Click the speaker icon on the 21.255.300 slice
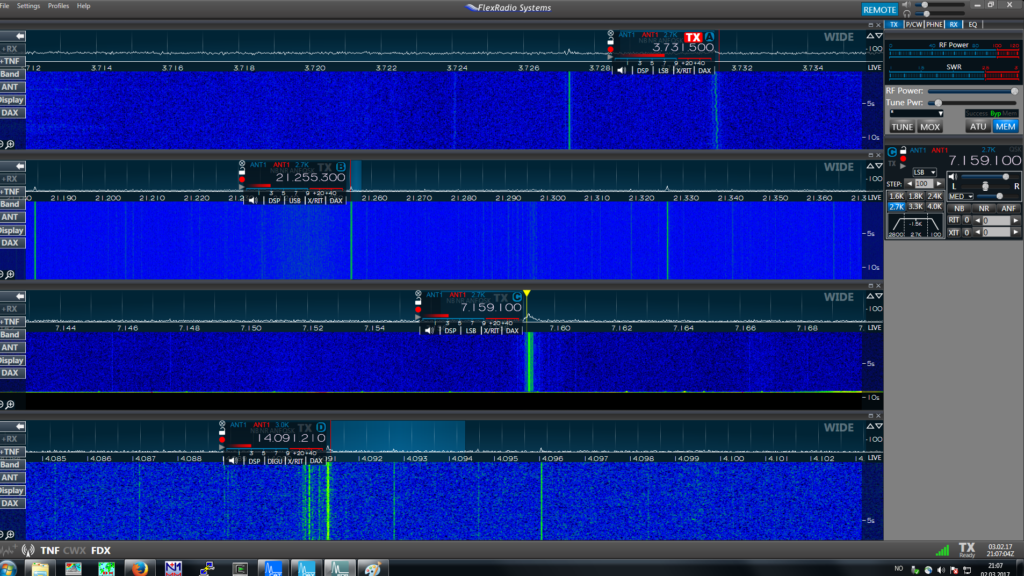 tap(252, 200)
